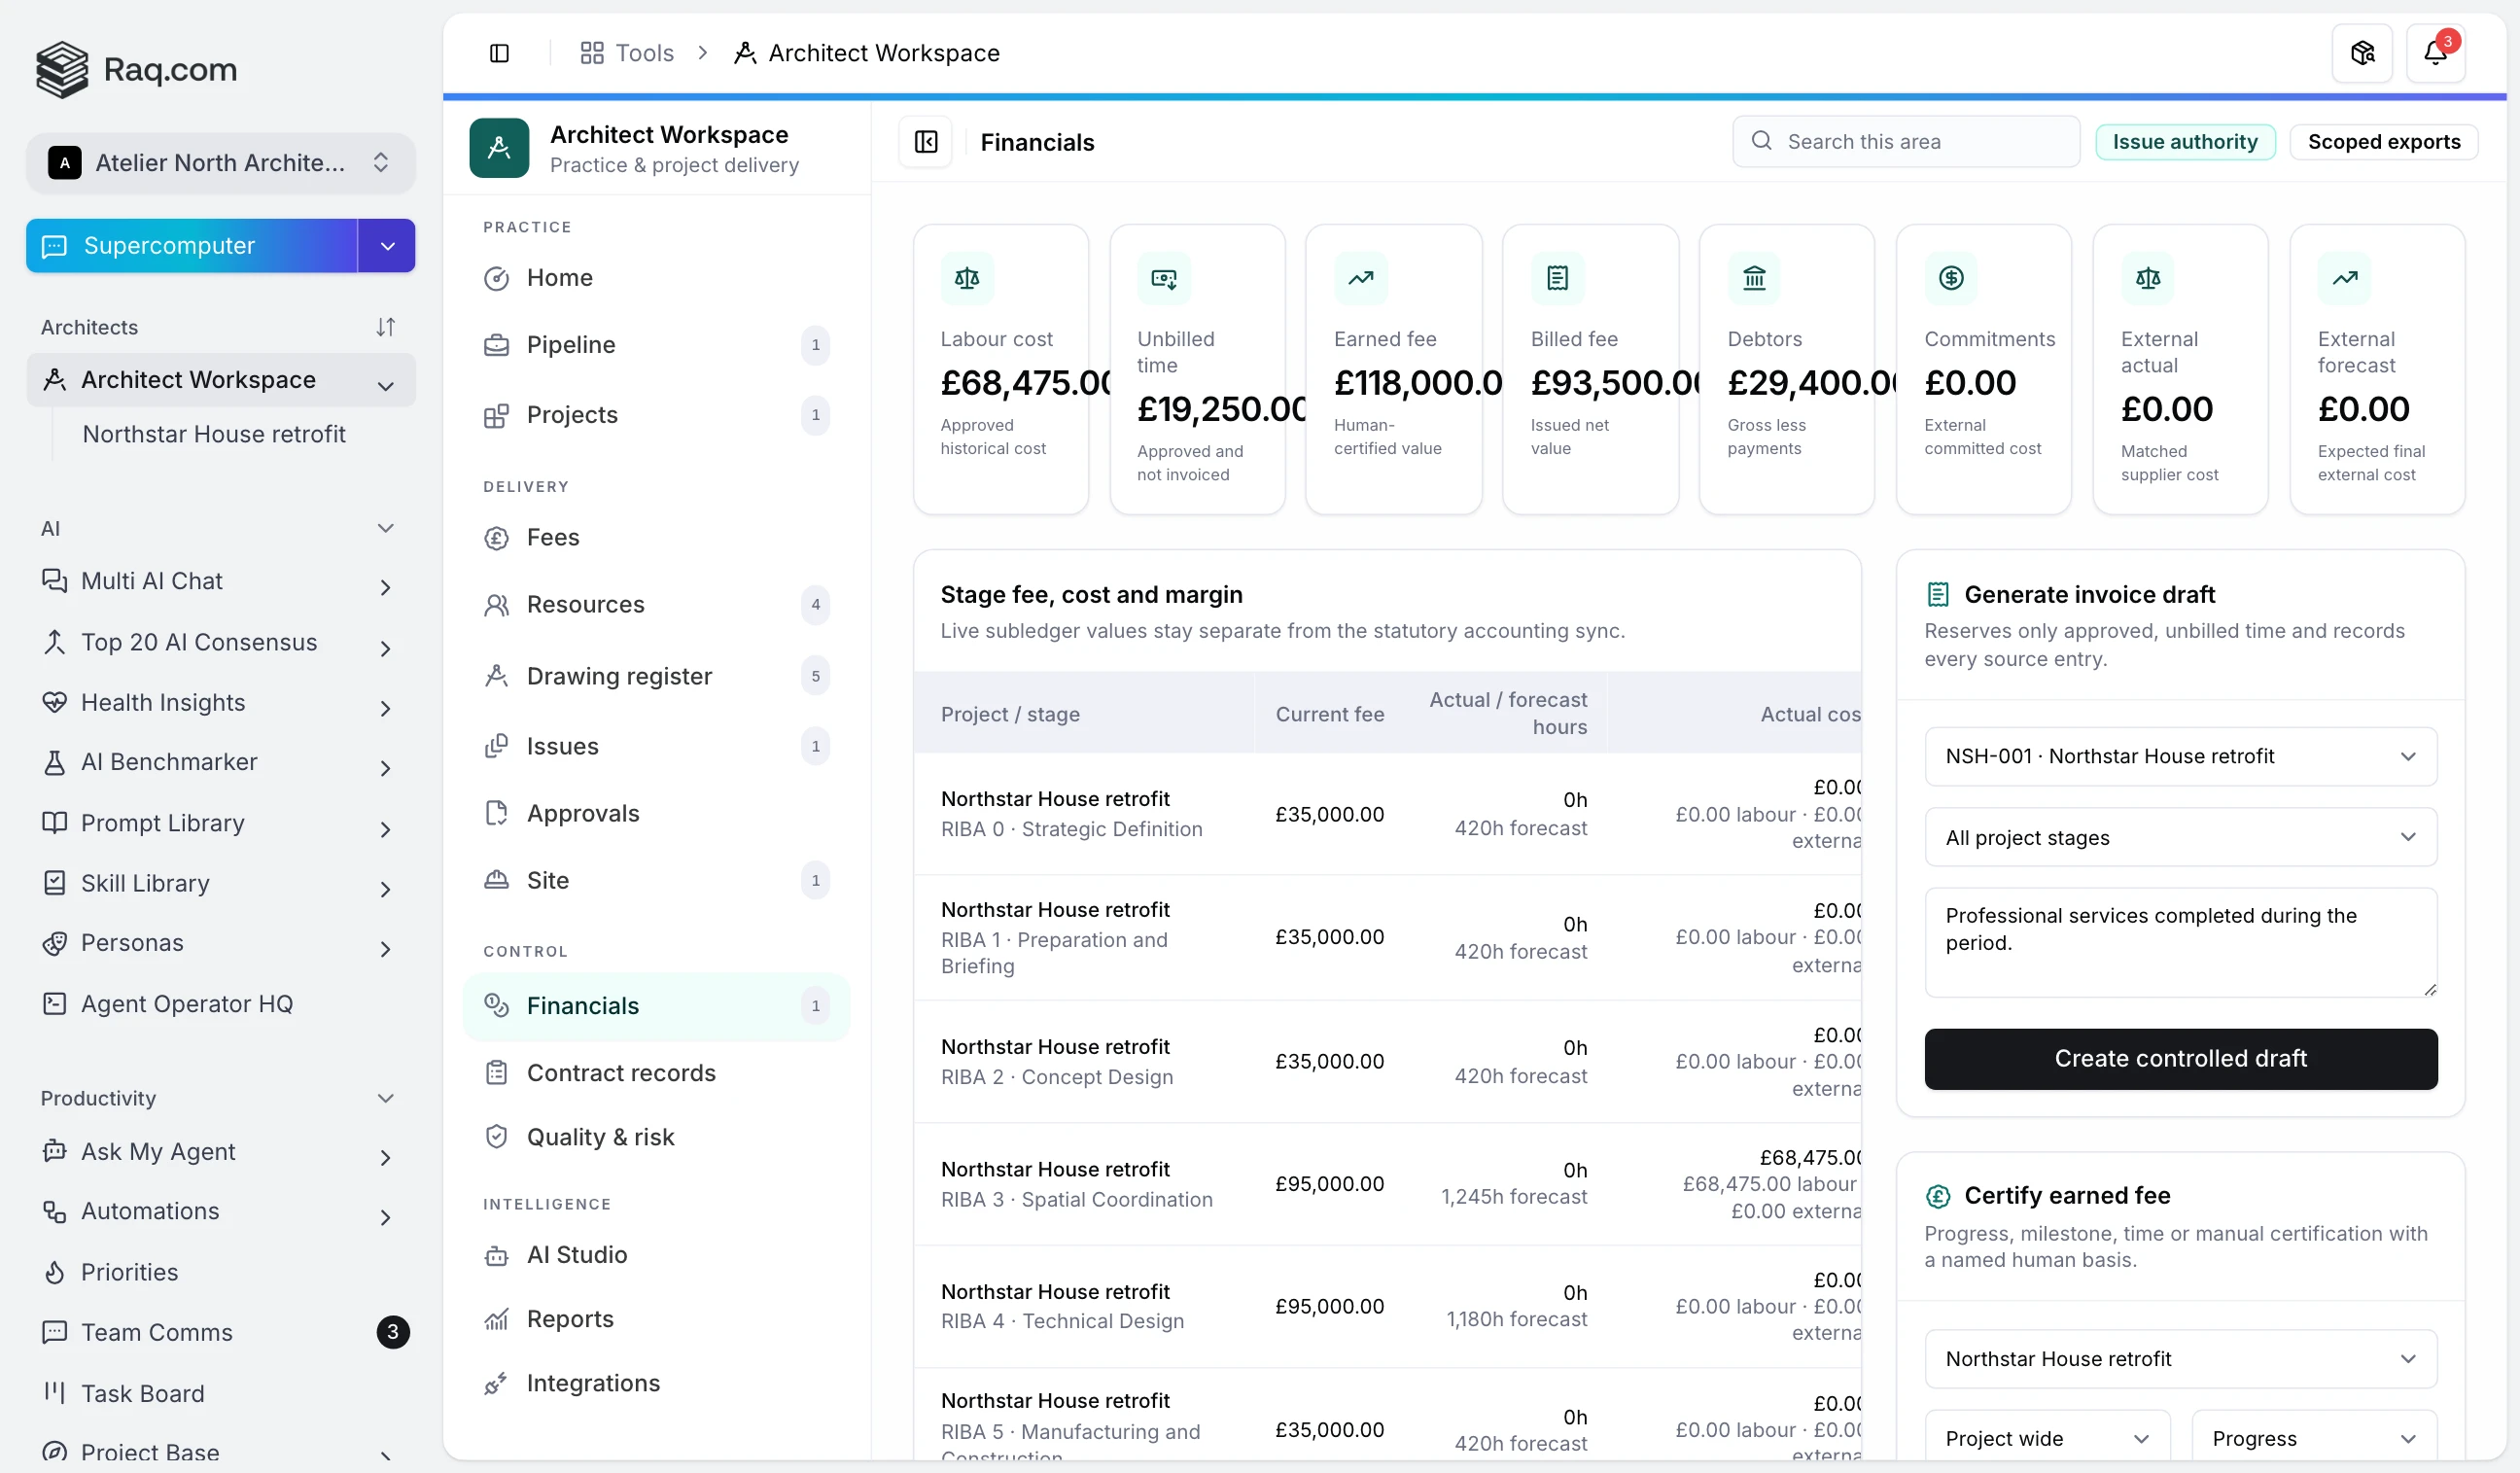Open the All project stages dropdown
2520x1473 pixels.
pyautogui.click(x=2180, y=838)
